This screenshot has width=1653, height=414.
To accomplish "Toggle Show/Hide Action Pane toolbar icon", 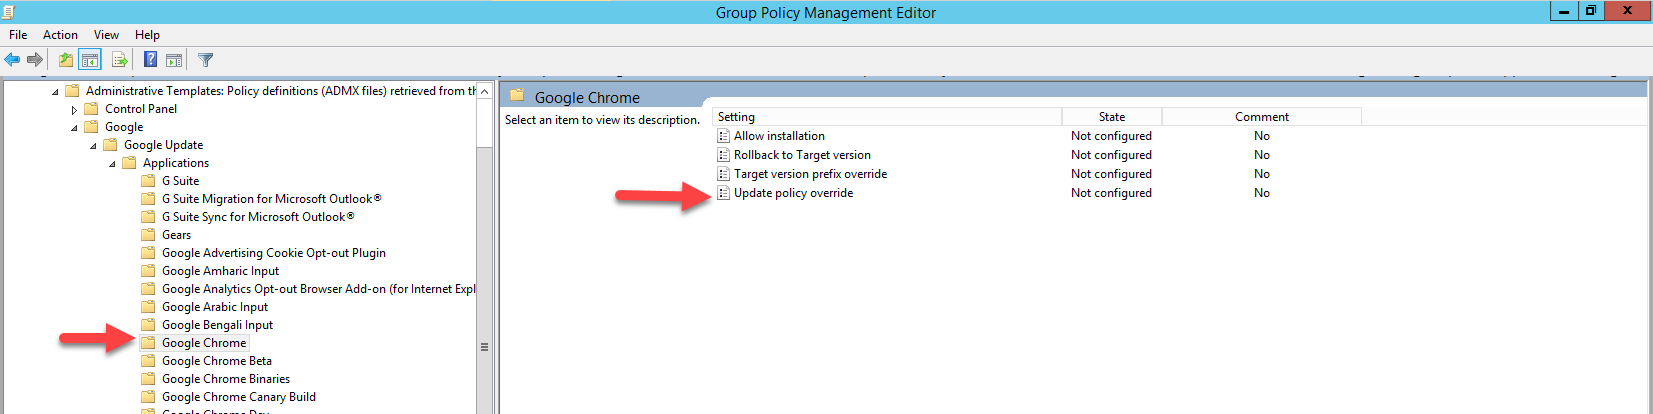I will point(174,60).
